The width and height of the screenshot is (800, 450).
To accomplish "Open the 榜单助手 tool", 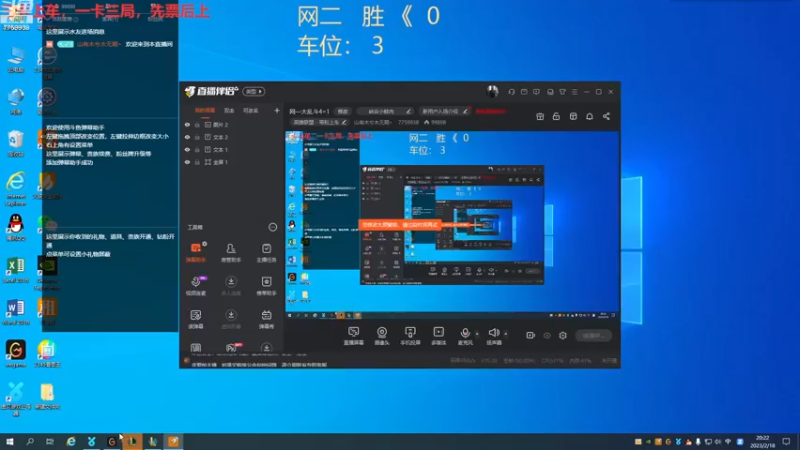I will click(266, 286).
